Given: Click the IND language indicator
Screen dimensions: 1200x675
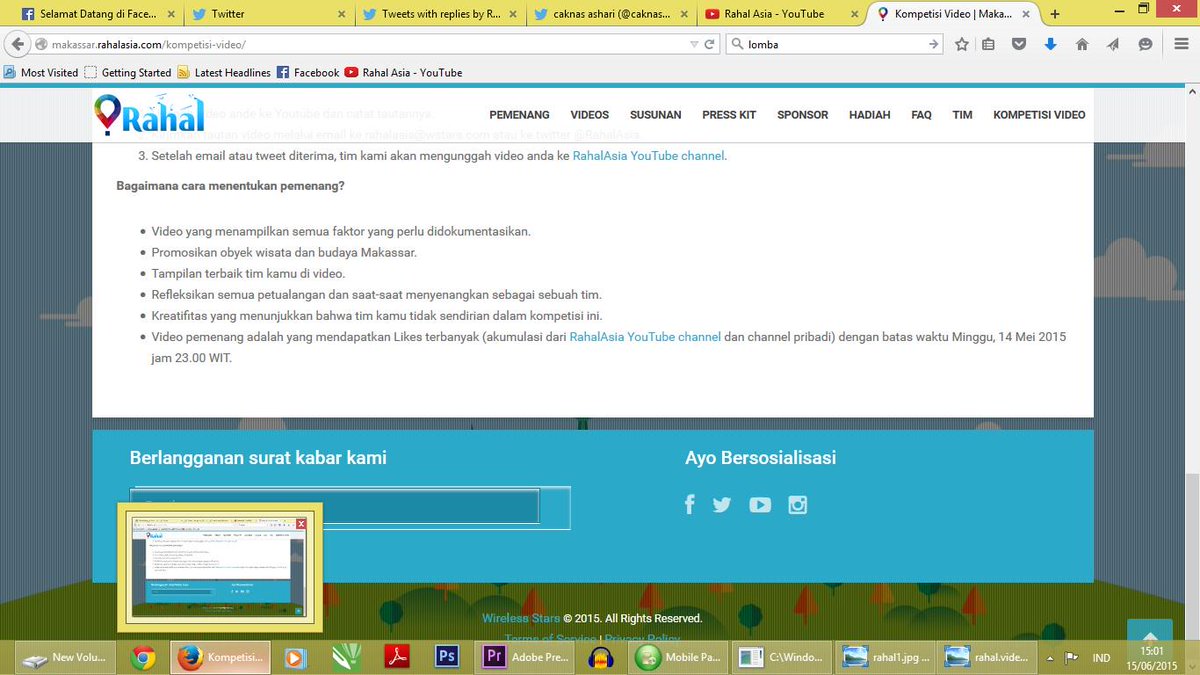Looking at the screenshot, I should coord(1101,658).
